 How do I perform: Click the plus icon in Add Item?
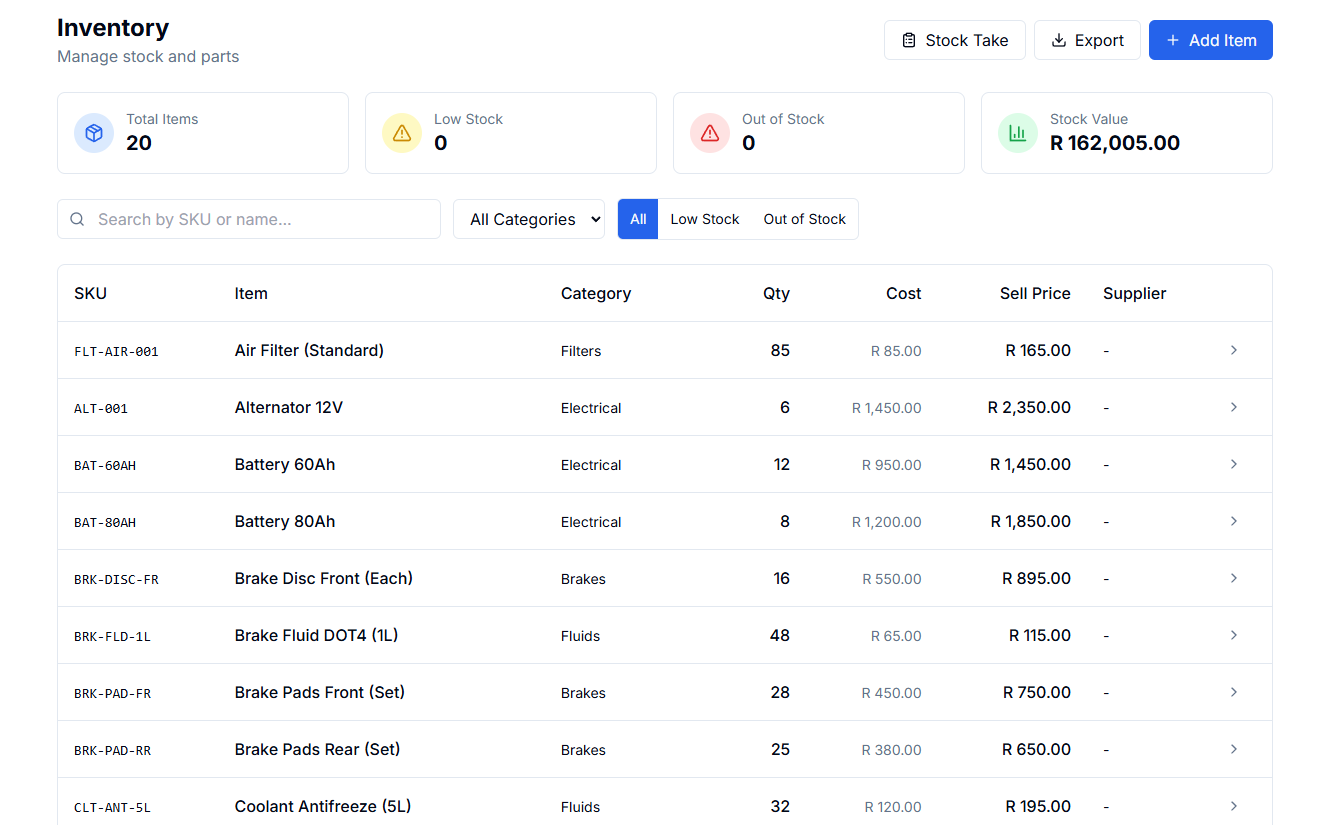pyautogui.click(x=1173, y=40)
